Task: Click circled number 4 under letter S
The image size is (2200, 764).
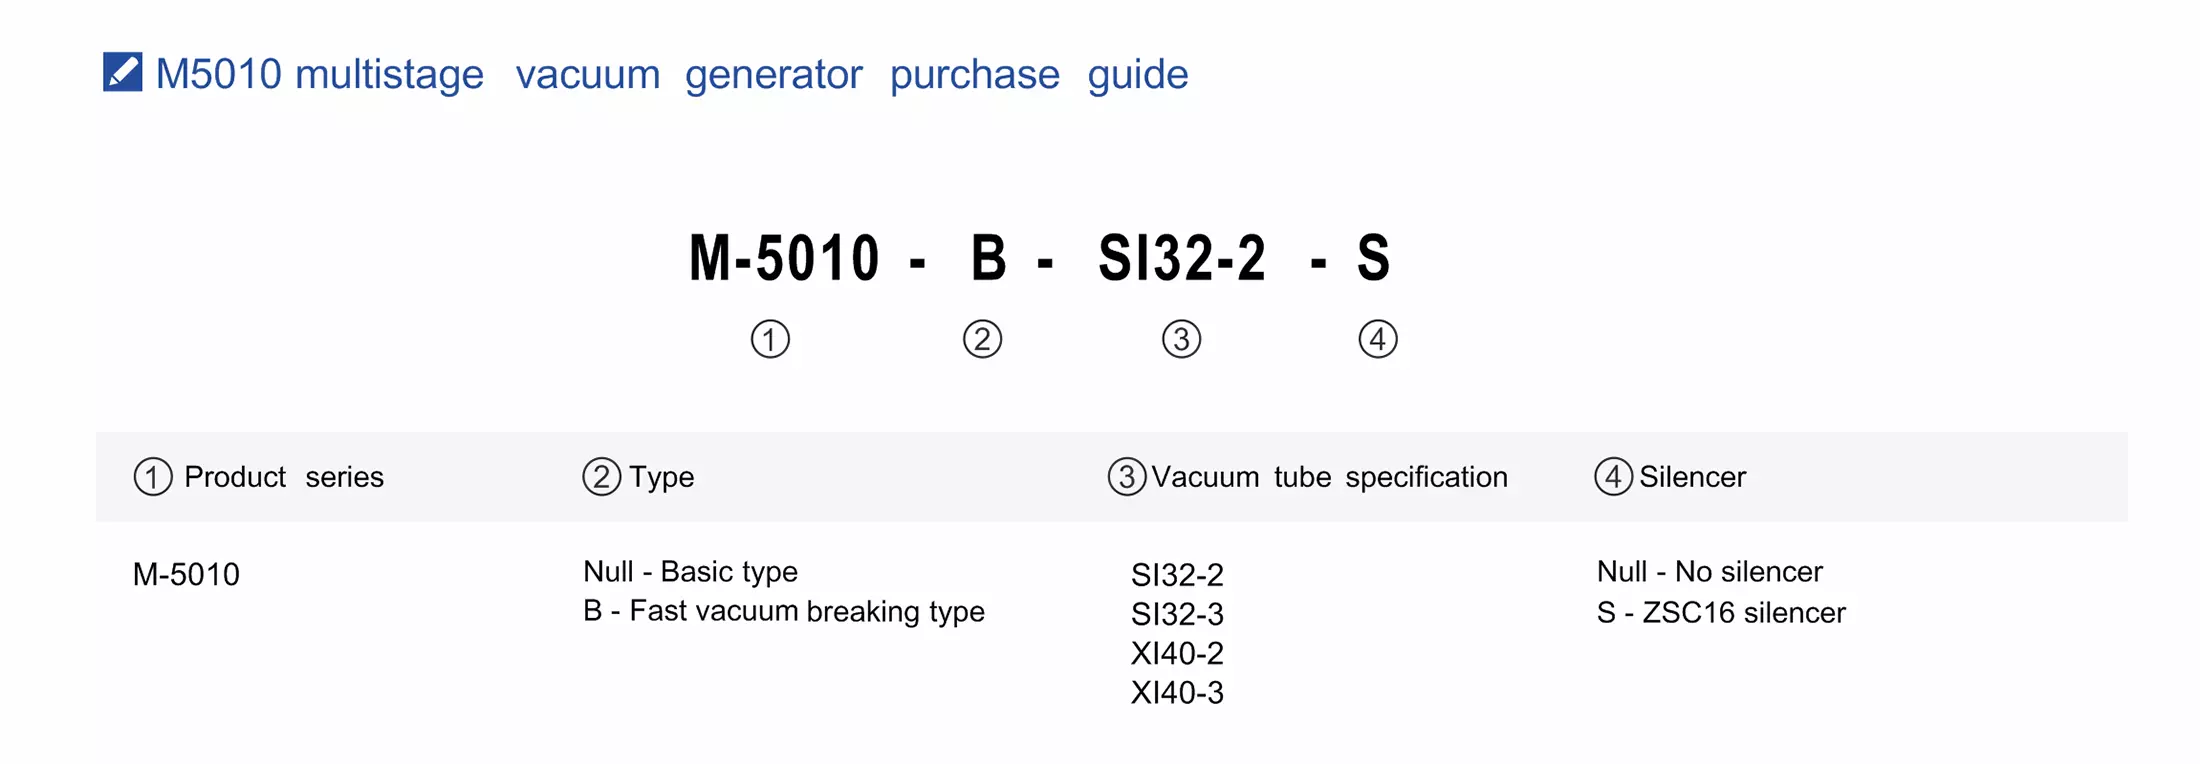Action: coord(1377,339)
